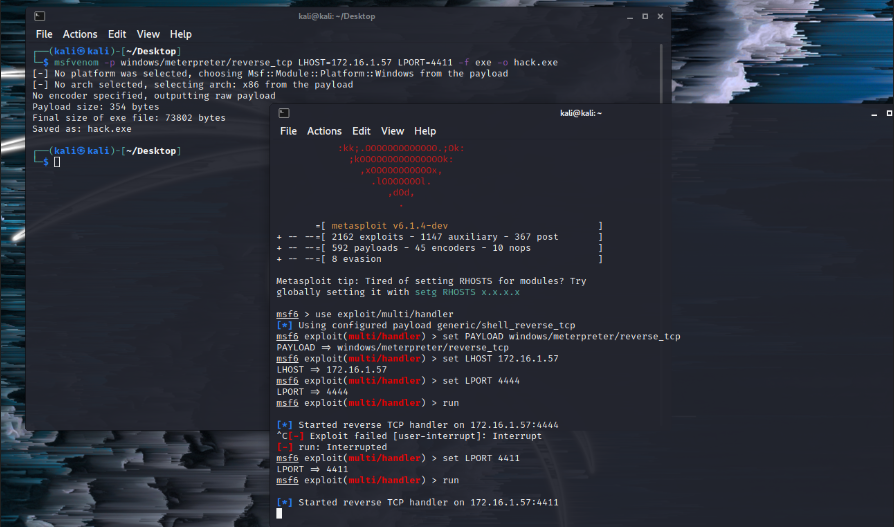
Task: Open Help menu in front msfconsole terminal
Action: tap(425, 131)
